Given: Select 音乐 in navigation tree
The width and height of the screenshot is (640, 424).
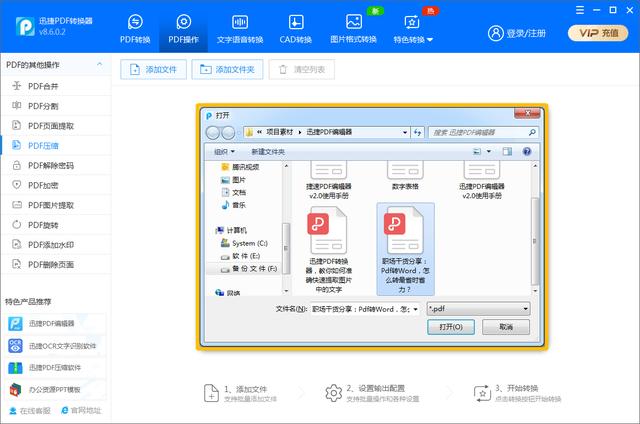Looking at the screenshot, I should click(x=233, y=205).
